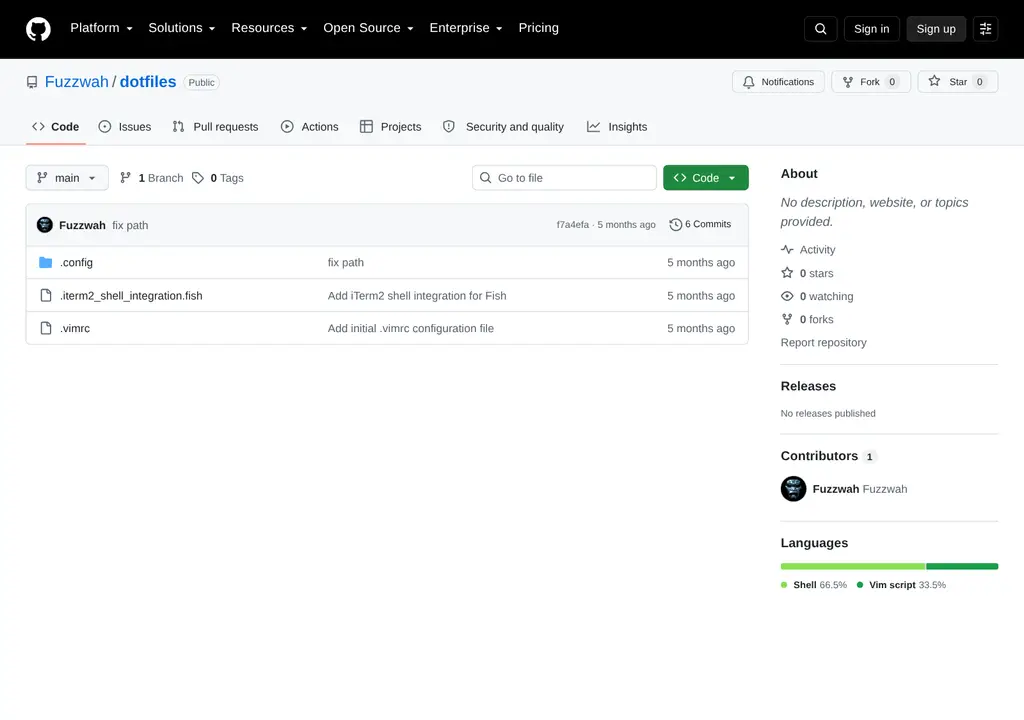Click the history clock icon by 6 Commits
The image size is (1024, 720).
pyautogui.click(x=675, y=225)
